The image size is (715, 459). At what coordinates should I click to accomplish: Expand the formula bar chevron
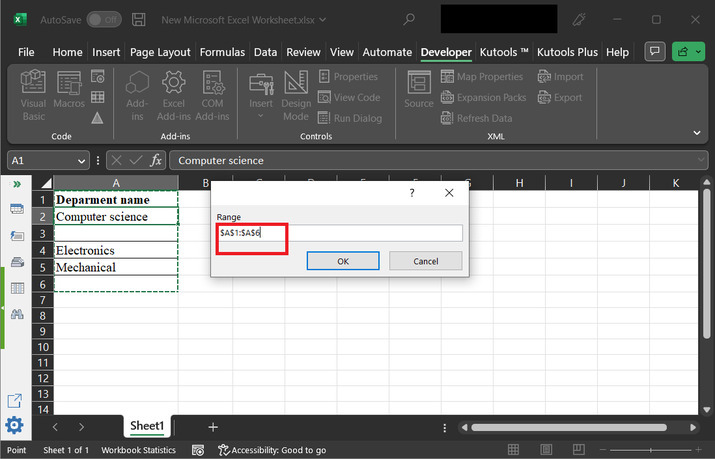click(701, 160)
